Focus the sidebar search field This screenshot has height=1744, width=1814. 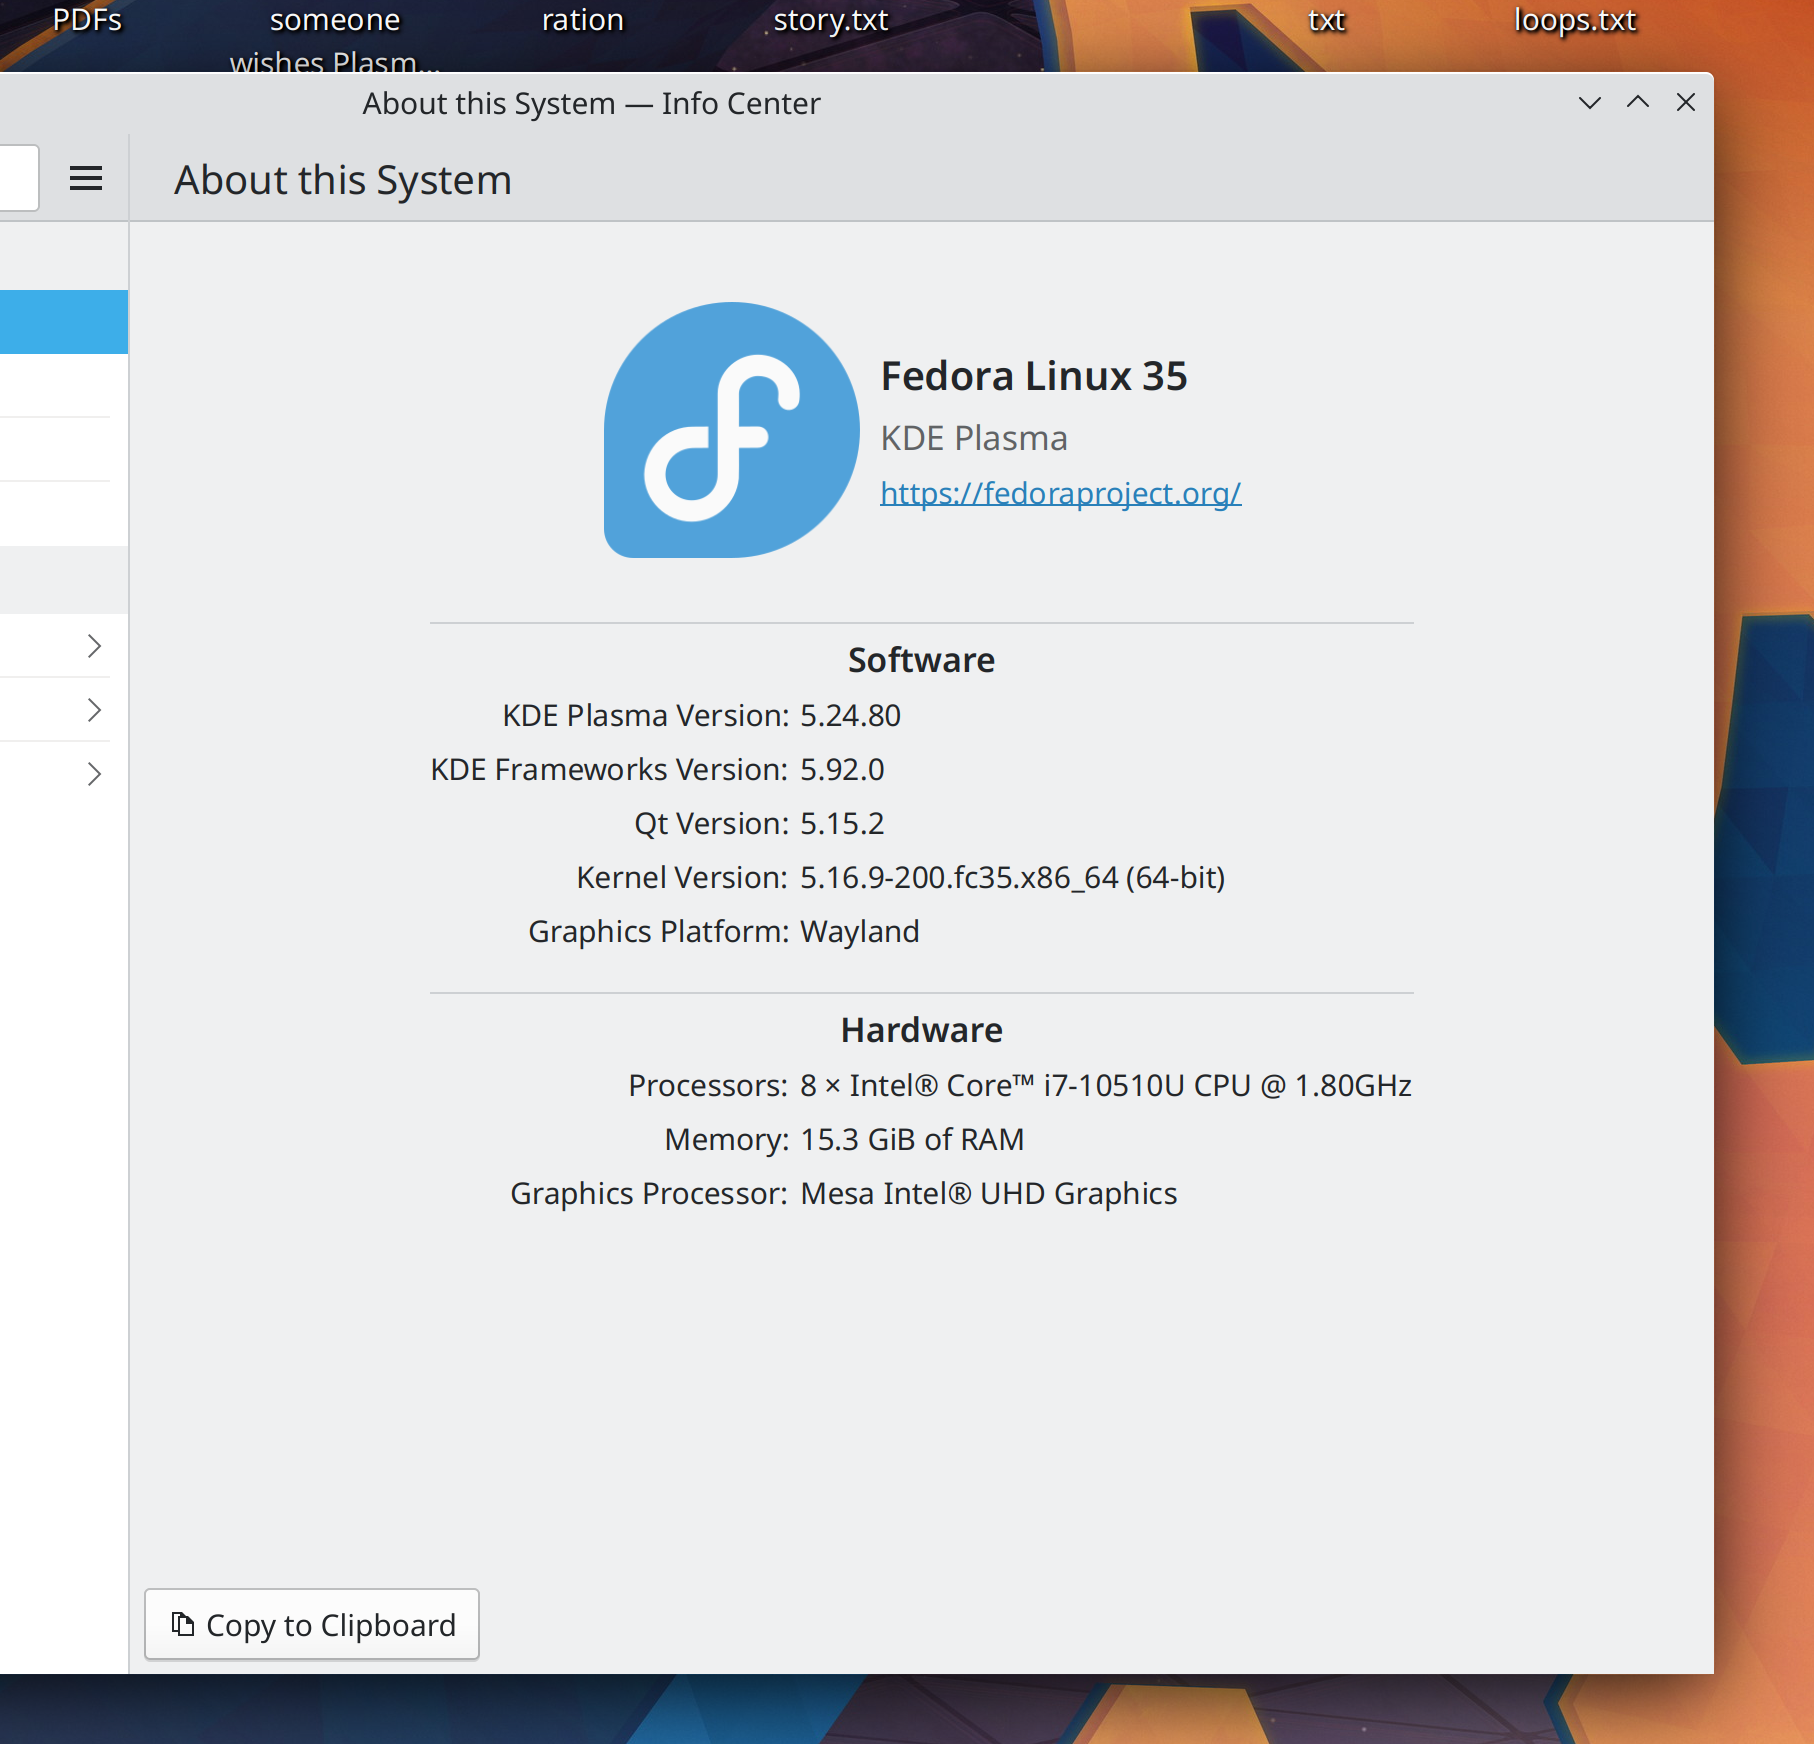[x=18, y=178]
